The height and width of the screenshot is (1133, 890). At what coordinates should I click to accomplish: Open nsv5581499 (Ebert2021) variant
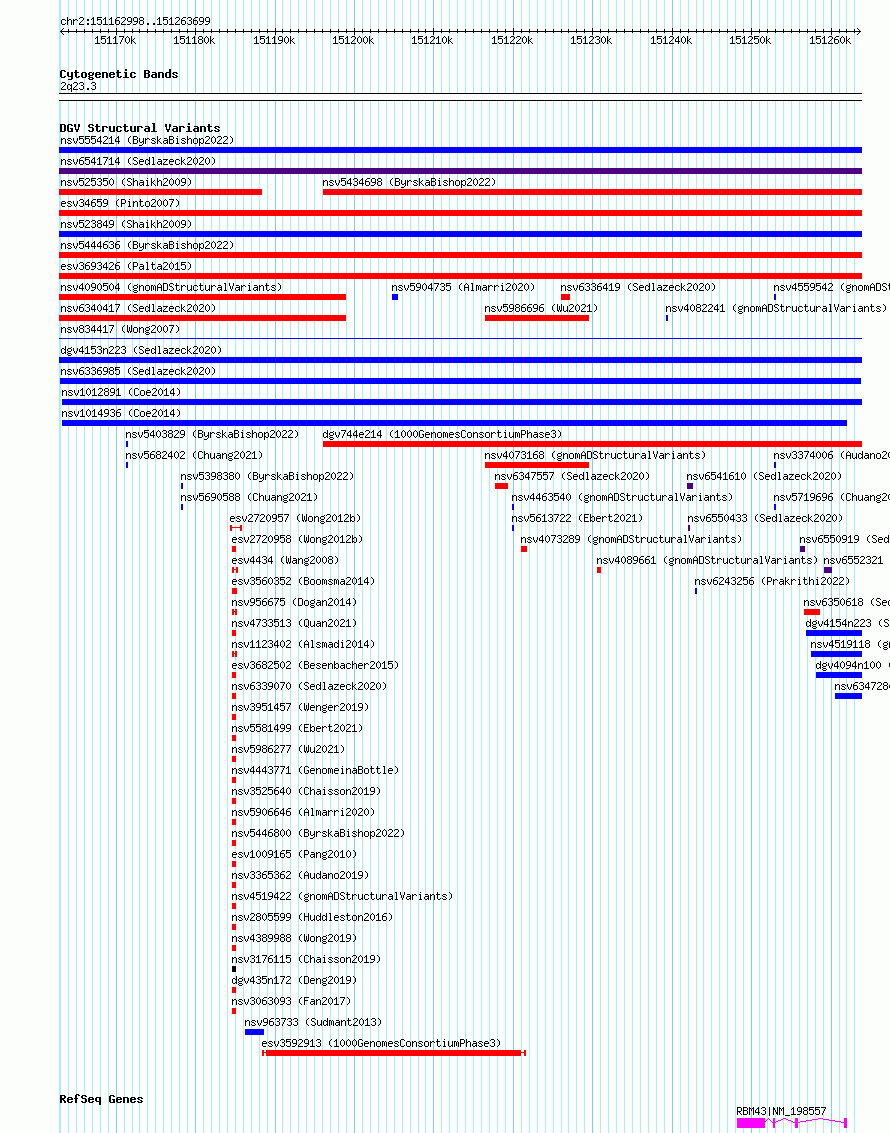[x=297, y=727]
